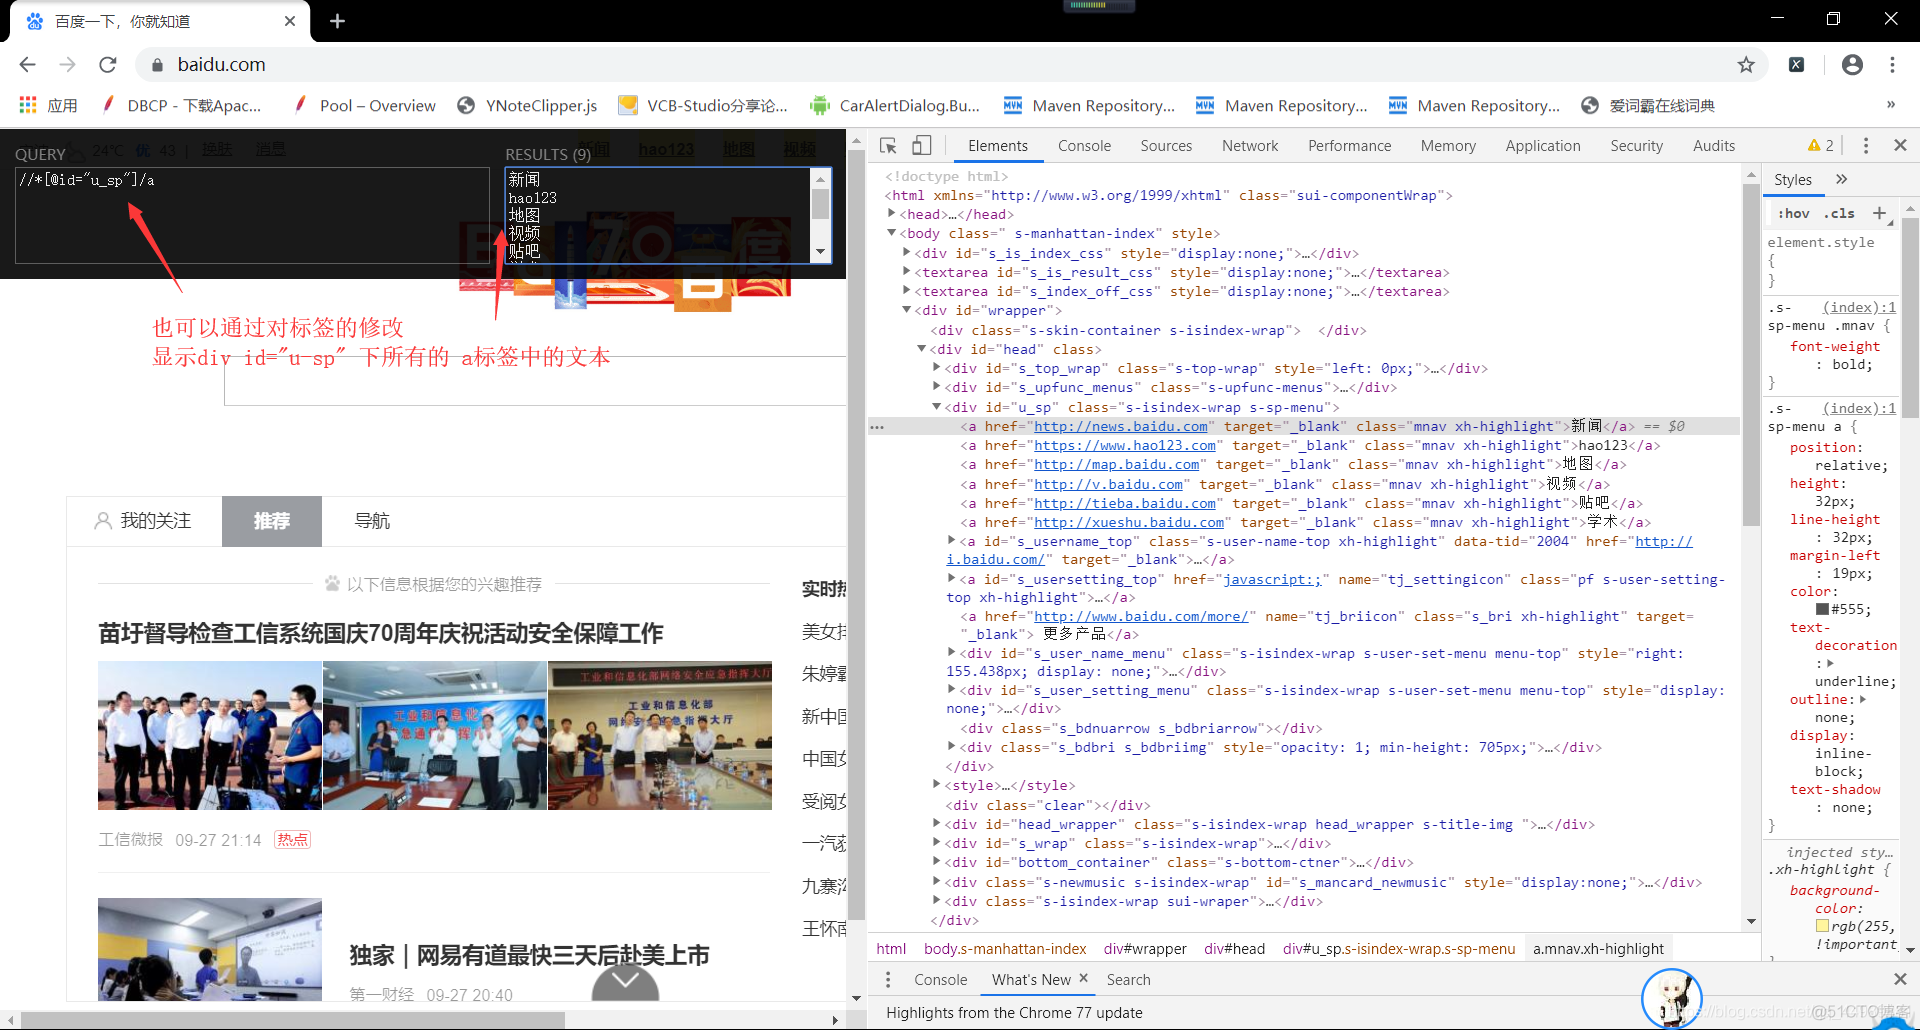The height and width of the screenshot is (1030, 1920).
Task: Click the 热点 tag label
Action: point(293,840)
